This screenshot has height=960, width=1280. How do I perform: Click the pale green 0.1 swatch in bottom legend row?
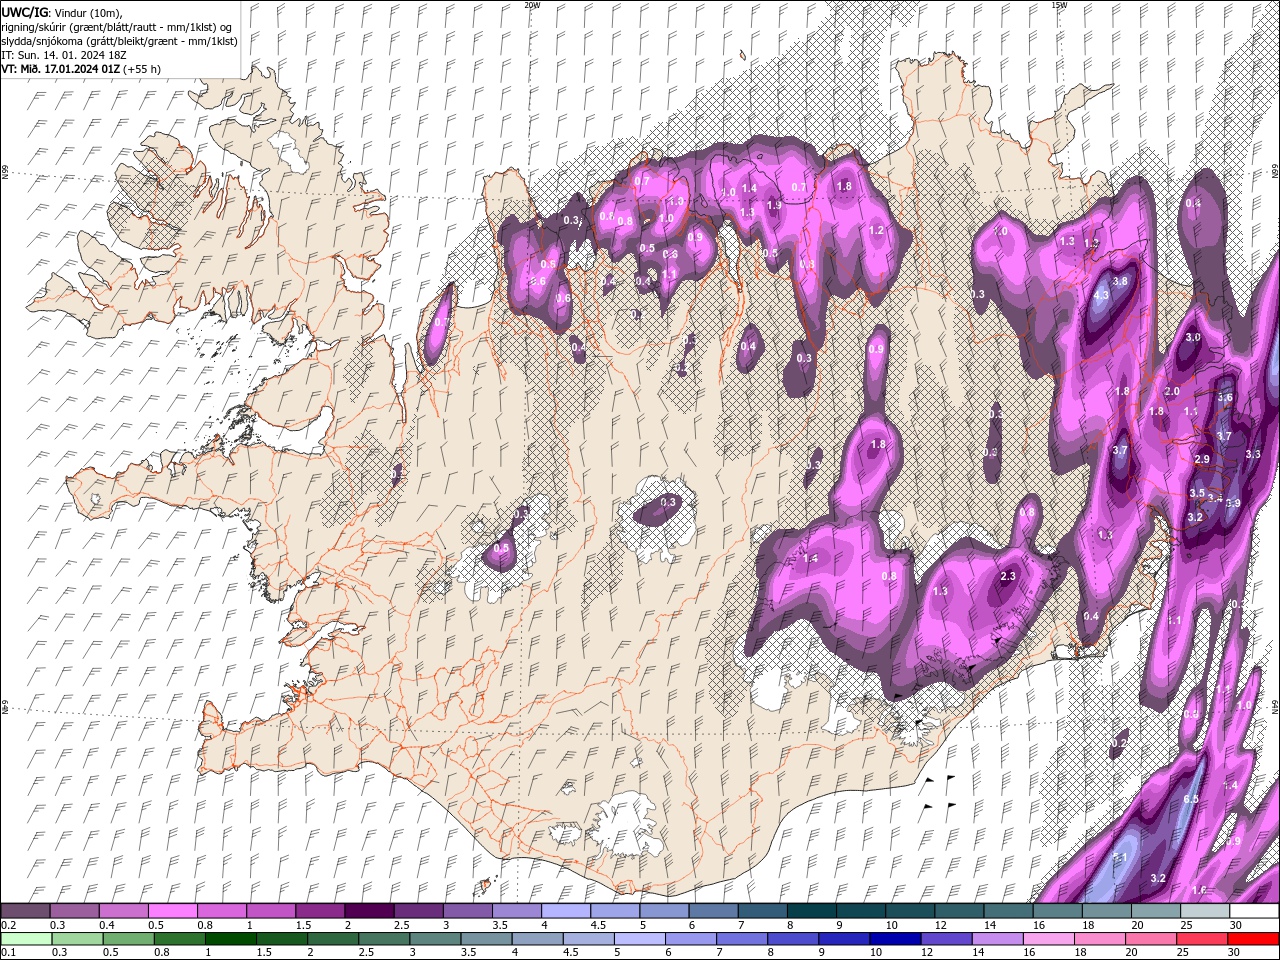coord(26,938)
